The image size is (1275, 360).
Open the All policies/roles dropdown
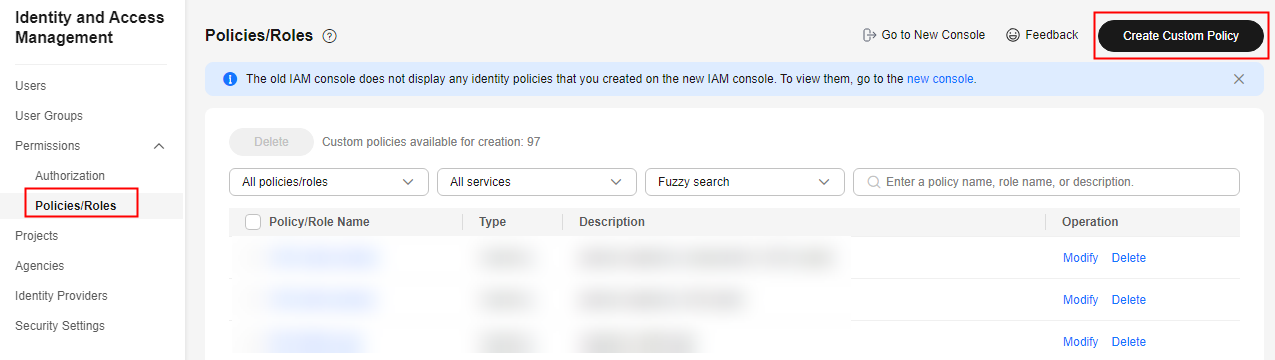(328, 182)
